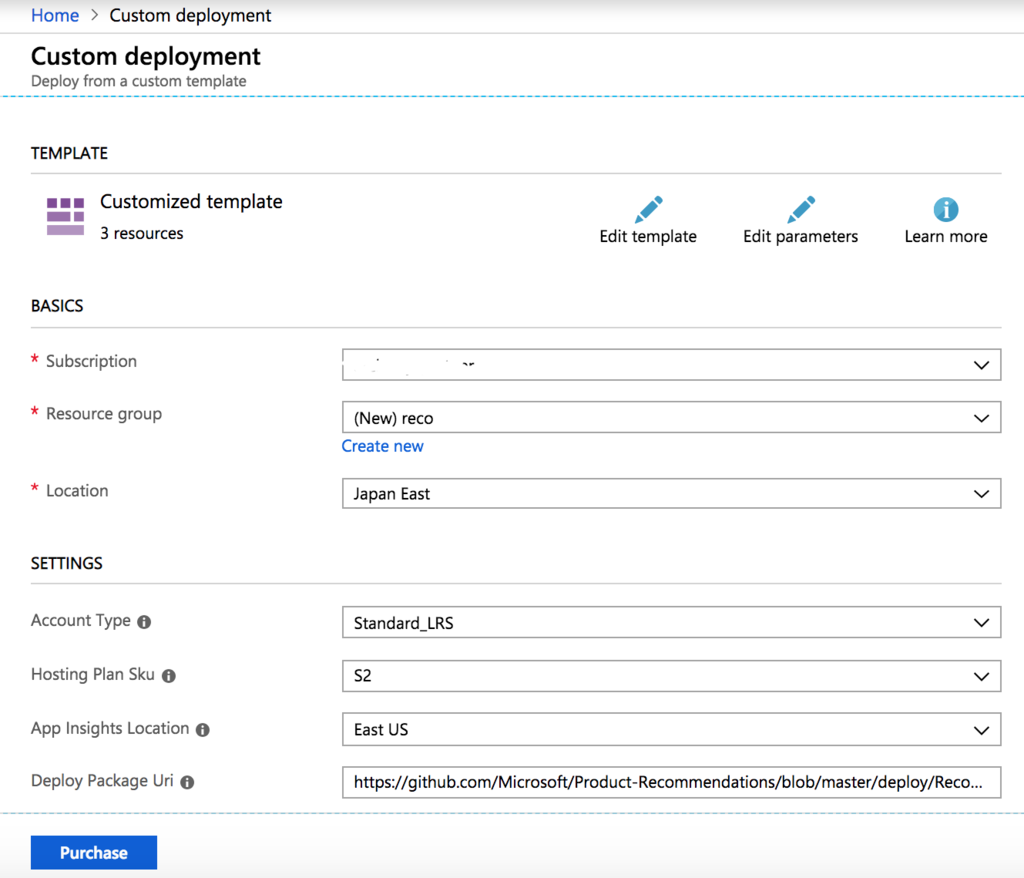The width and height of the screenshot is (1024, 878).
Task: Click the Purchase button
Action: point(94,853)
